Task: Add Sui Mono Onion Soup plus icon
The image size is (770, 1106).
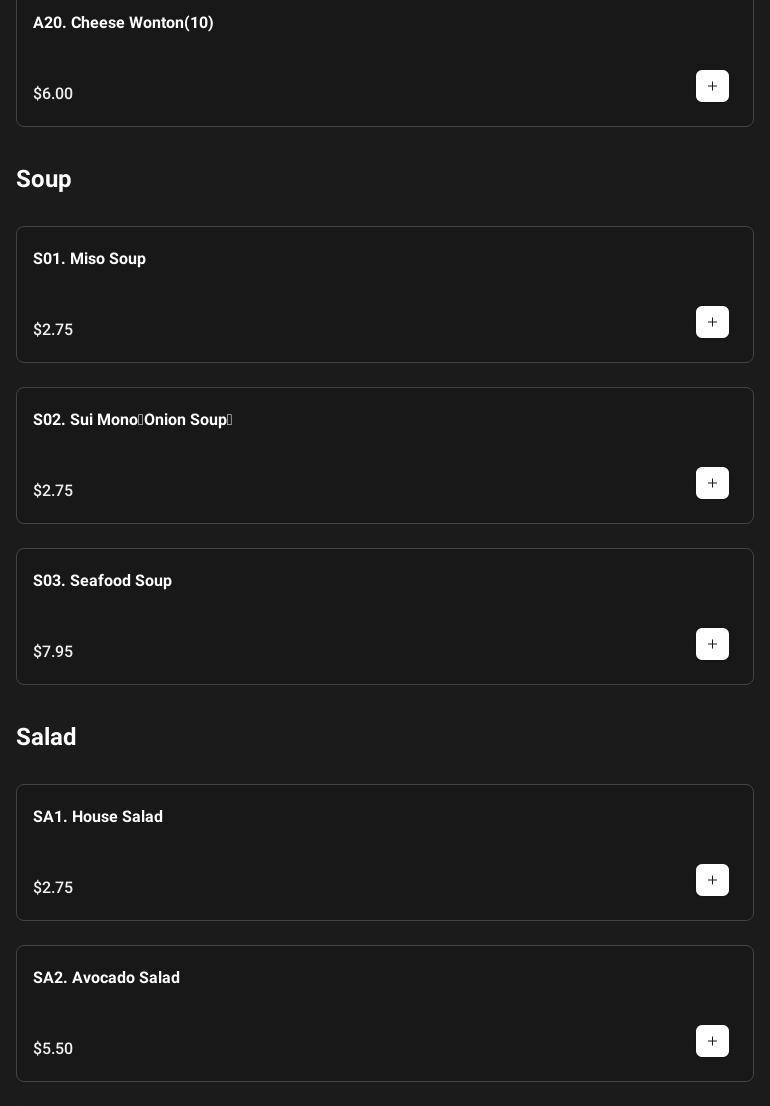Action: [x=712, y=483]
